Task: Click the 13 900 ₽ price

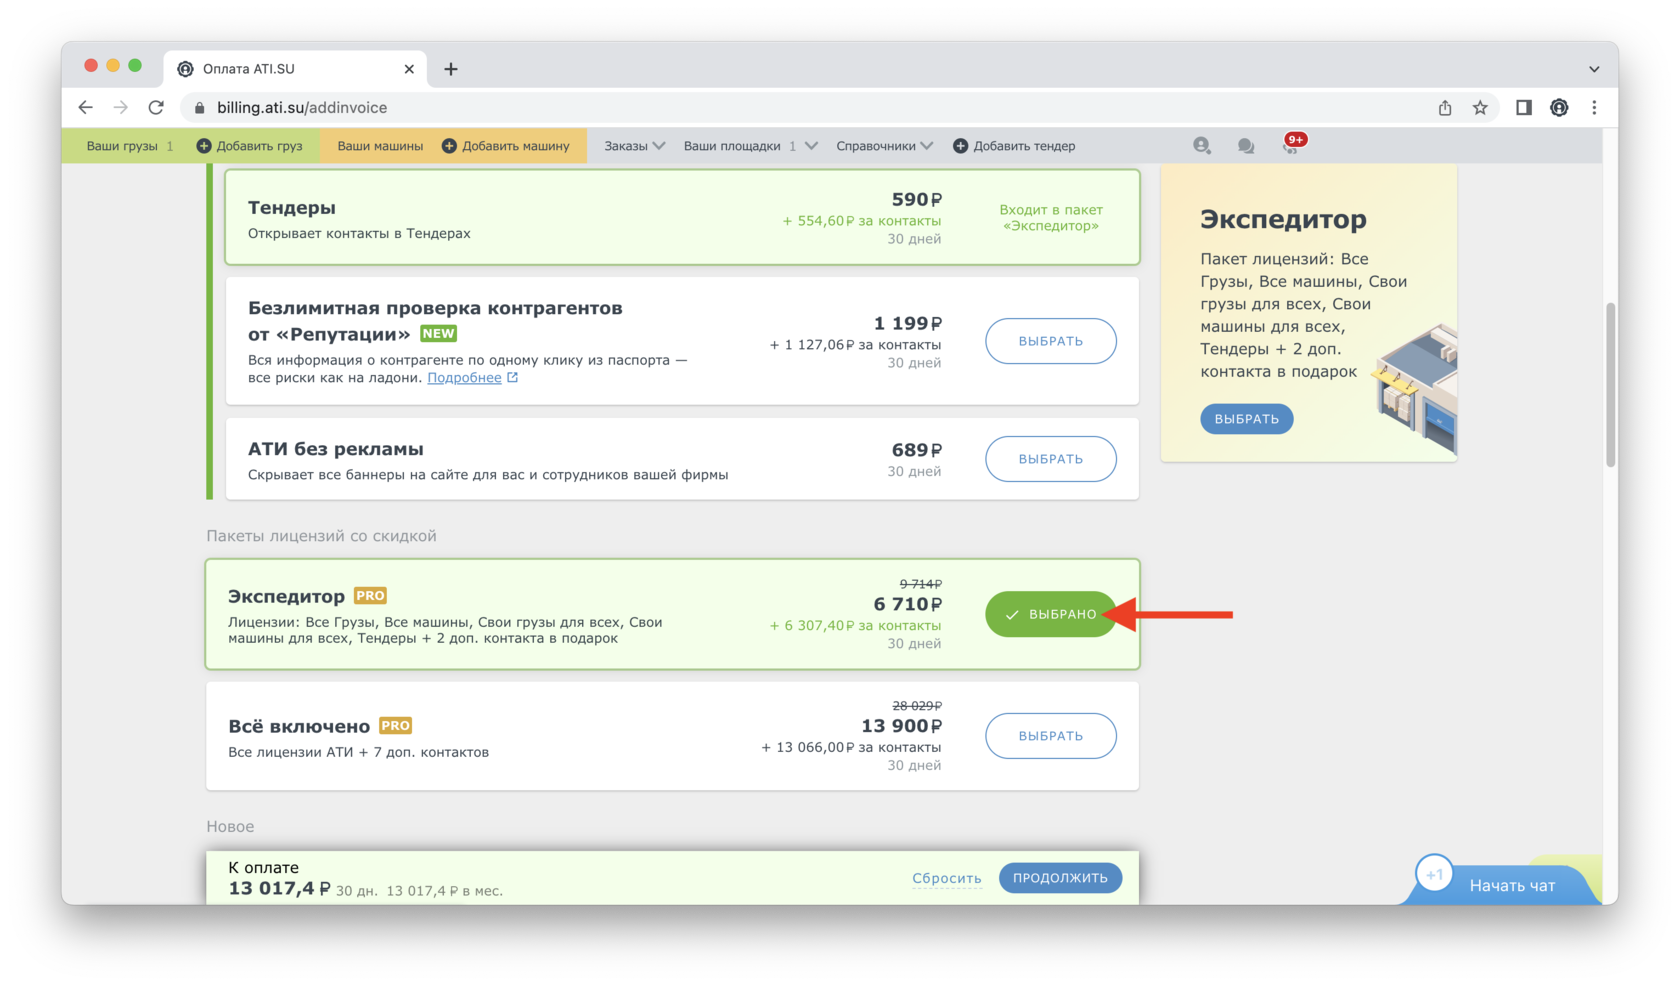Action: tap(901, 726)
